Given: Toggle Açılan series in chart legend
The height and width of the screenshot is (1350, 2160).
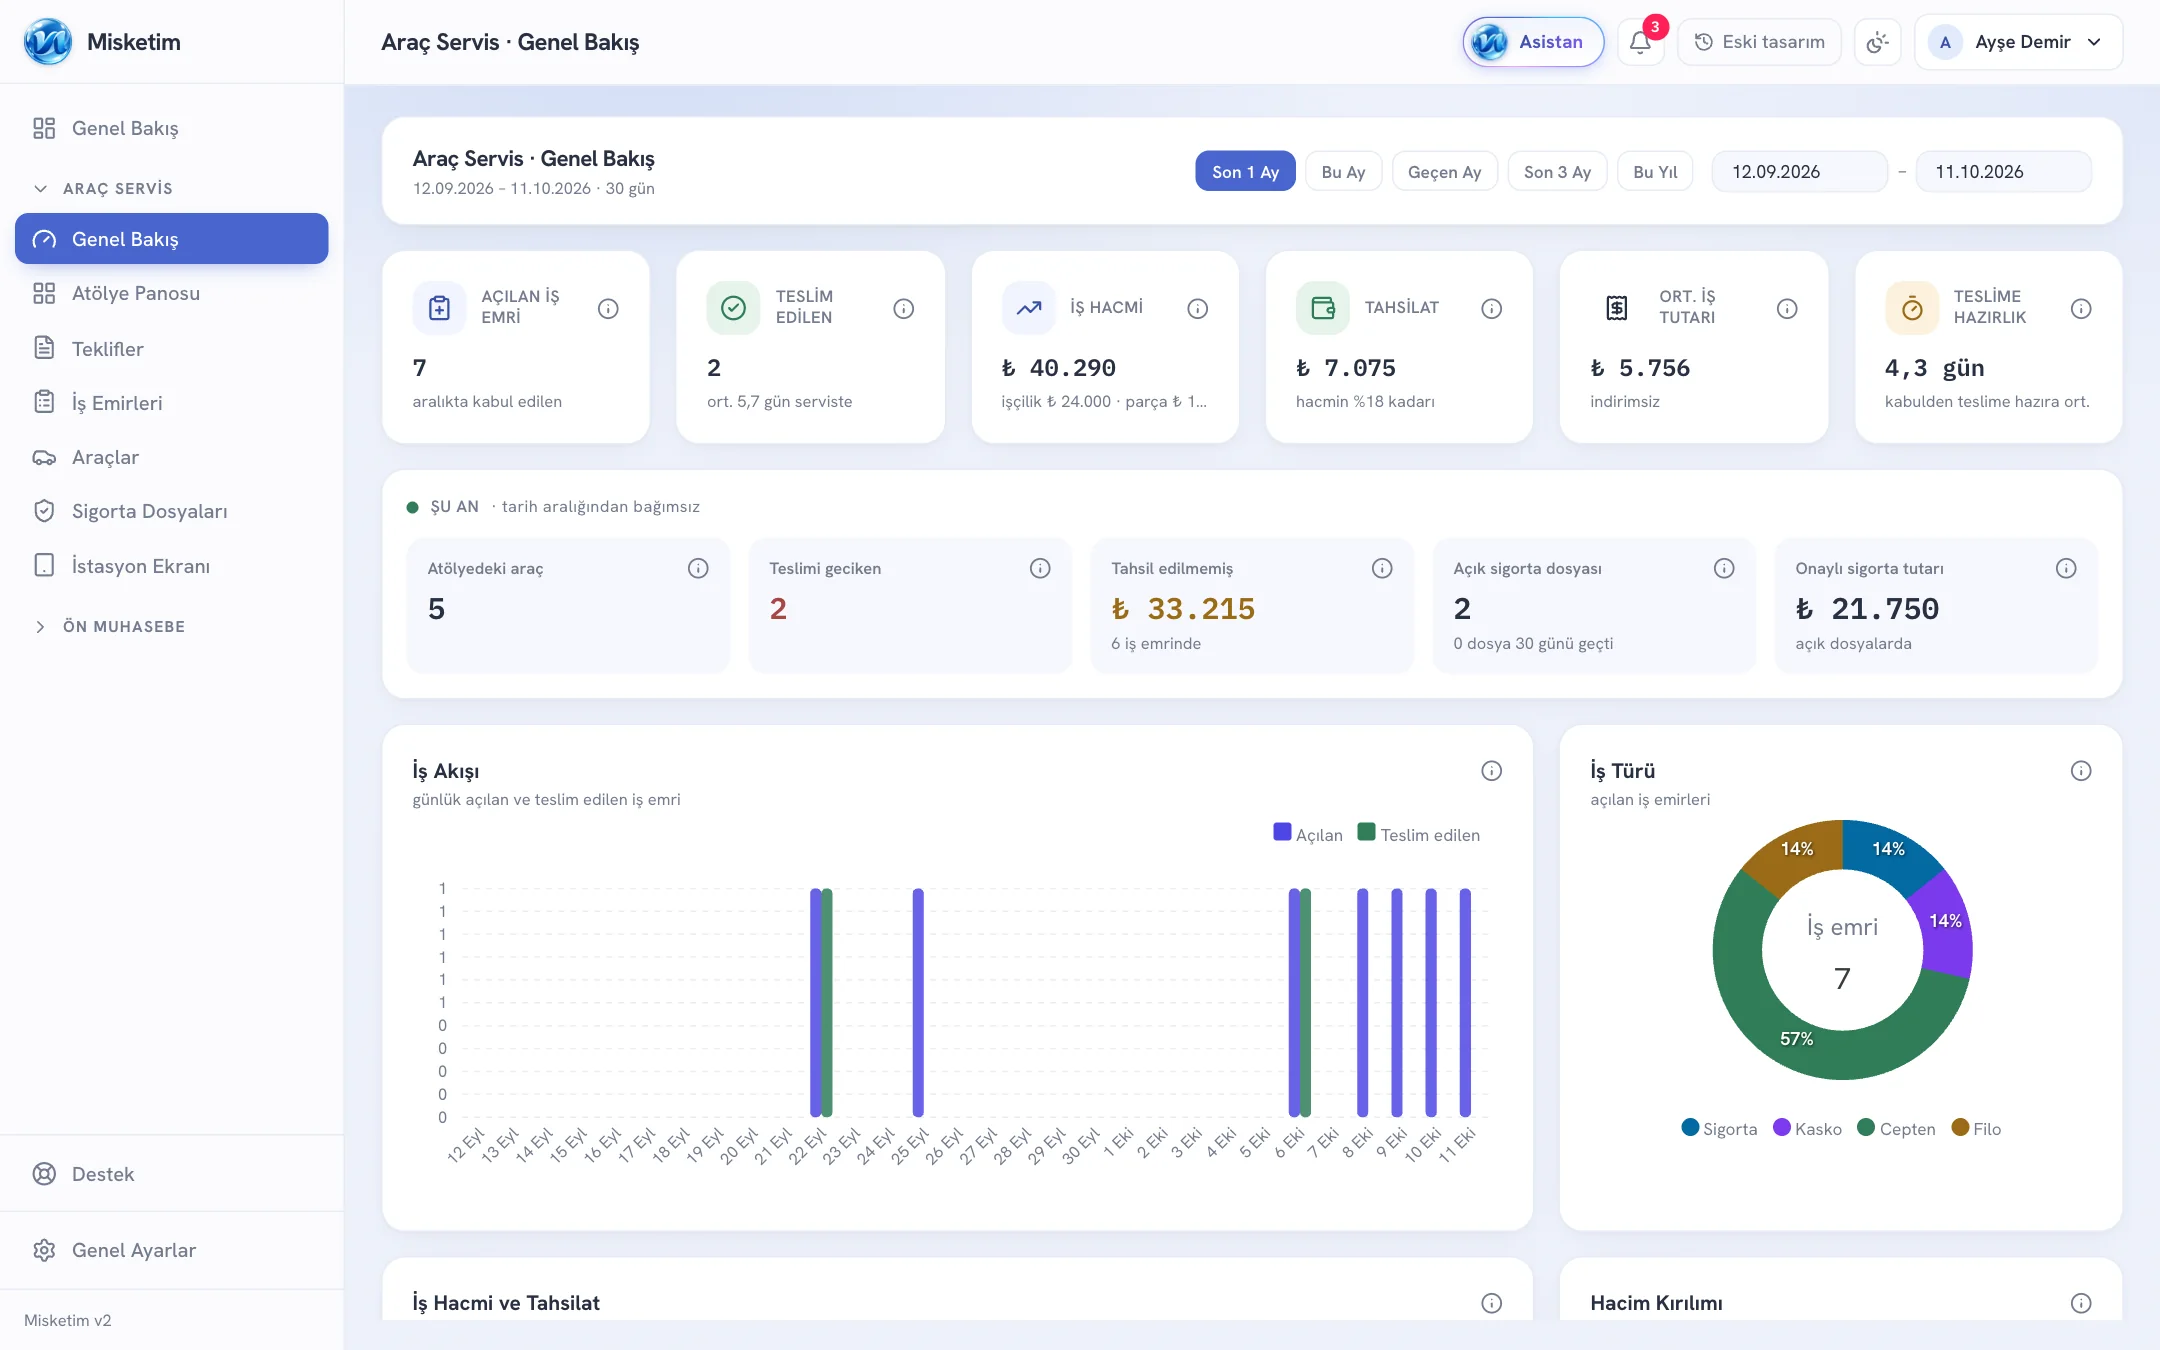Looking at the screenshot, I should tap(1308, 834).
